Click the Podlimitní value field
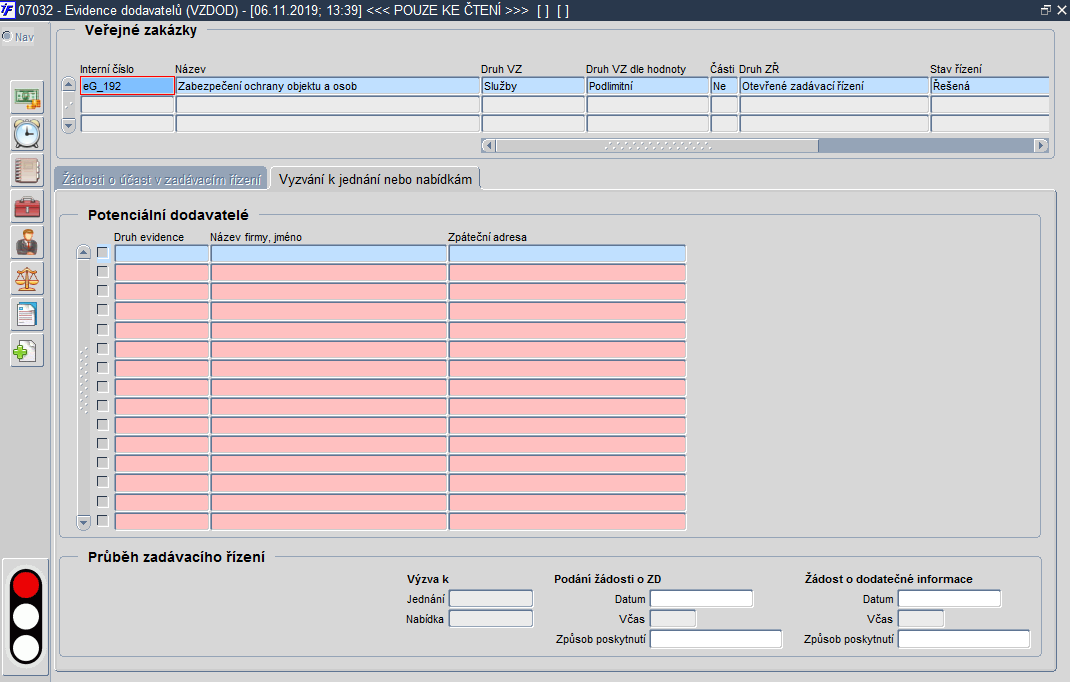This screenshot has height=682, width=1070. (648, 86)
